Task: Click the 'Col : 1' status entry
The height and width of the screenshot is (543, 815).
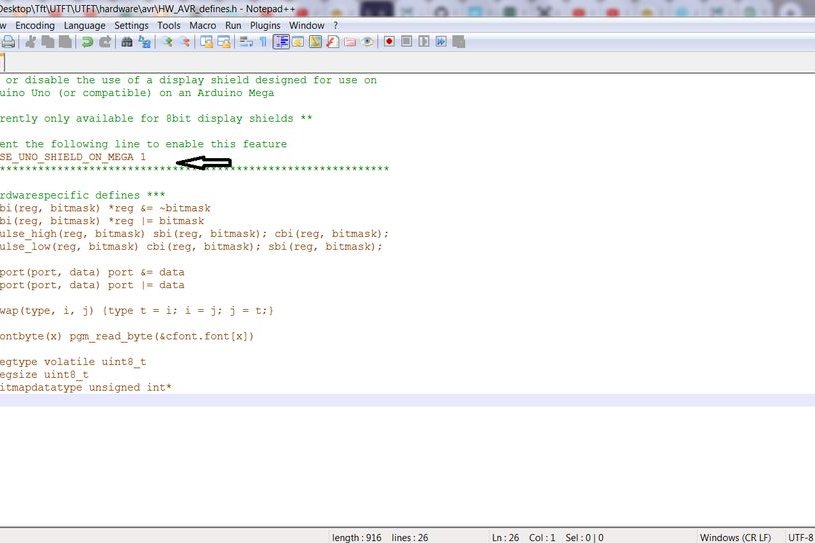Action: point(542,537)
